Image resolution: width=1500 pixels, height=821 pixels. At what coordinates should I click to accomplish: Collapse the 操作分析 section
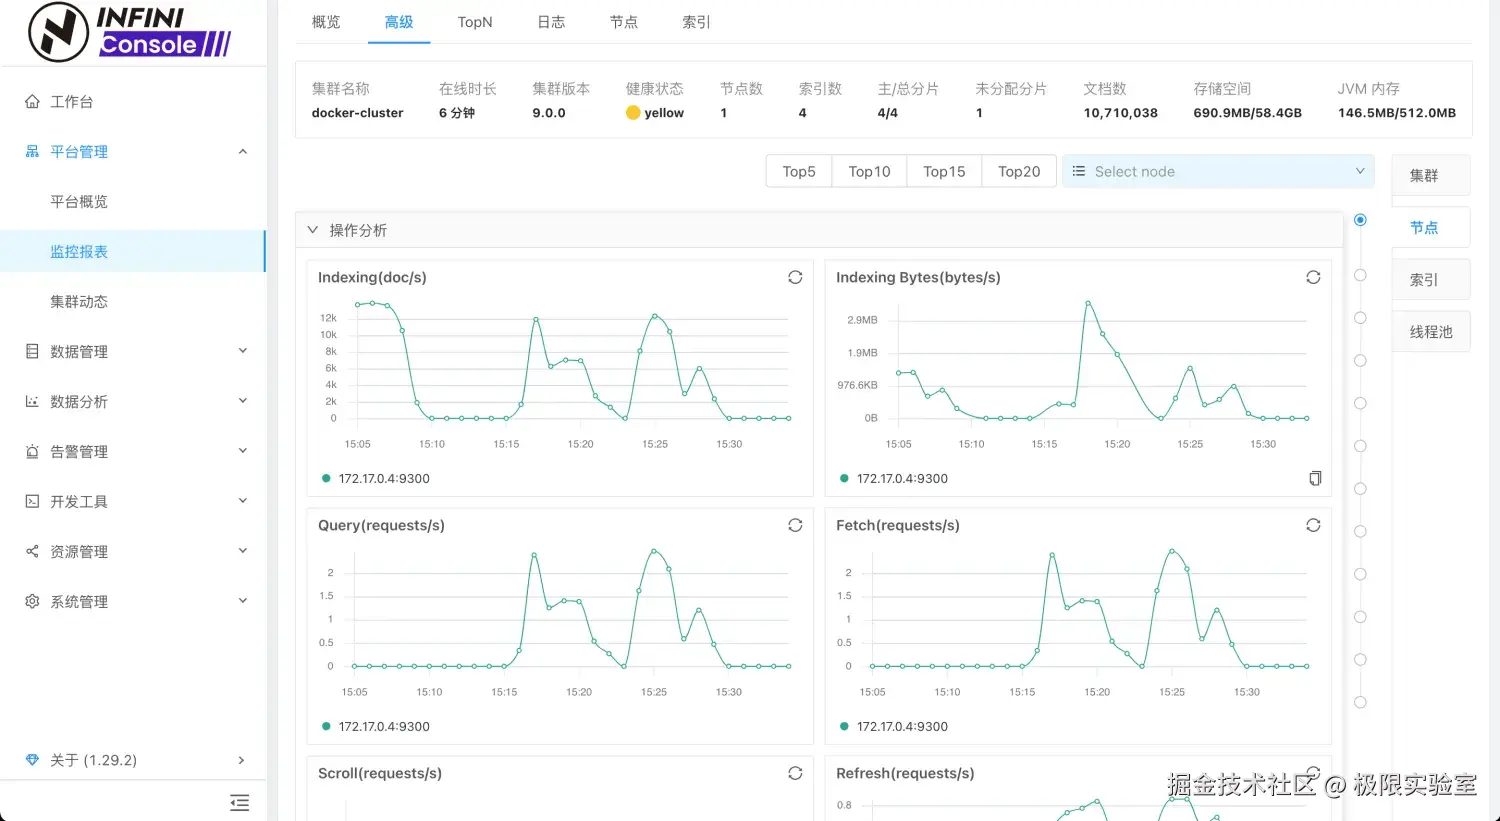[313, 230]
